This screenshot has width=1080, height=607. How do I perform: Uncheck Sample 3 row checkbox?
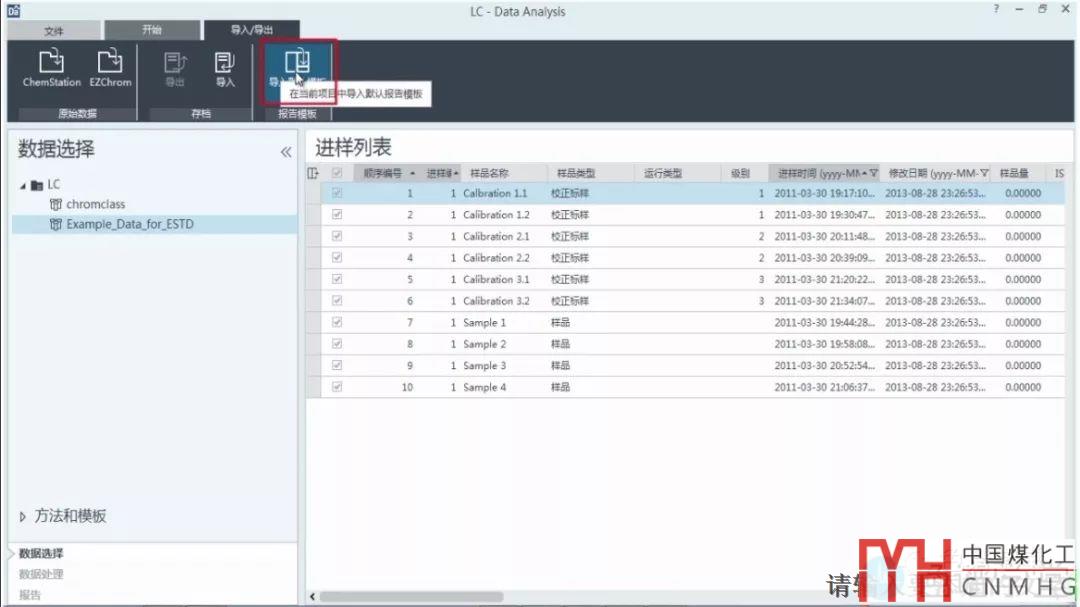(337, 365)
